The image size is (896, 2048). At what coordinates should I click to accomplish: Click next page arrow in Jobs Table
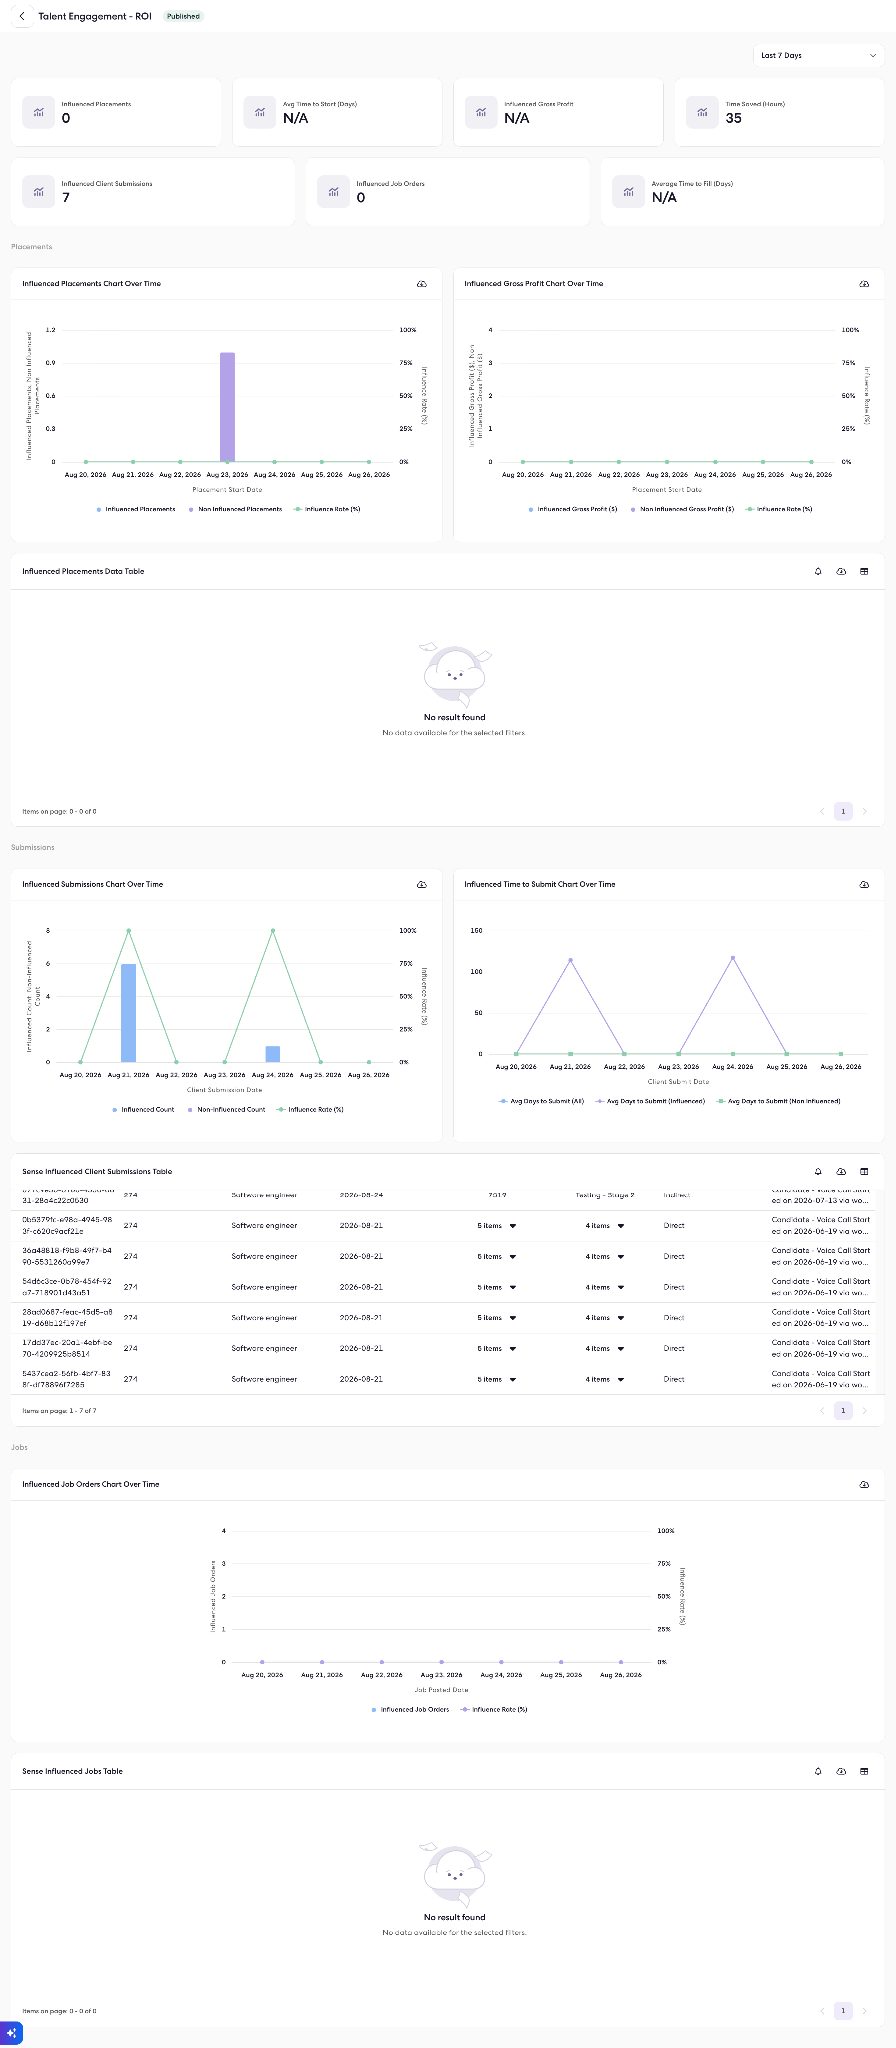coord(865,2010)
